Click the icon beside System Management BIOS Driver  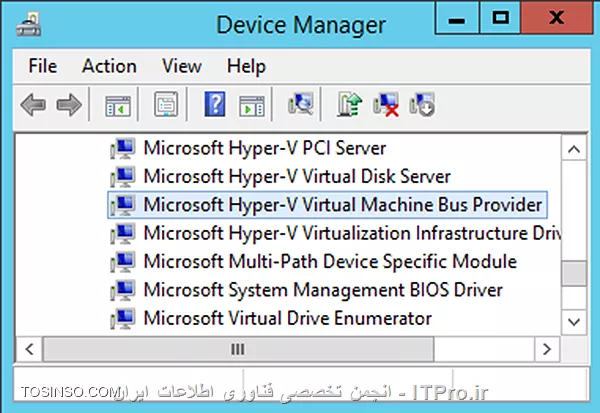122,290
